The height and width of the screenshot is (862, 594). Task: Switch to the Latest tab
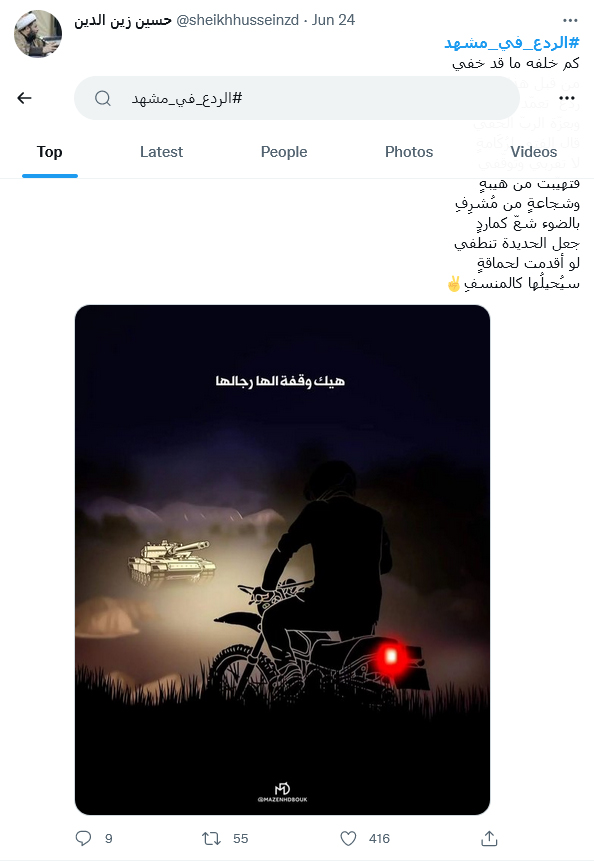tap(161, 152)
